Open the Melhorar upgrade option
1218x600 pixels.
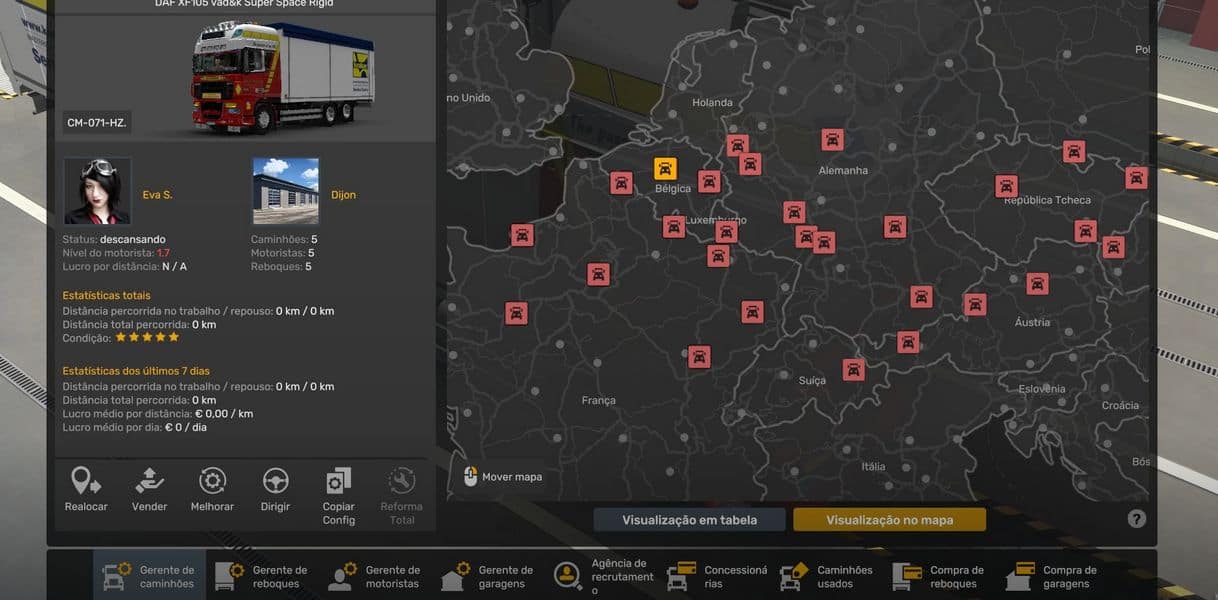(212, 482)
